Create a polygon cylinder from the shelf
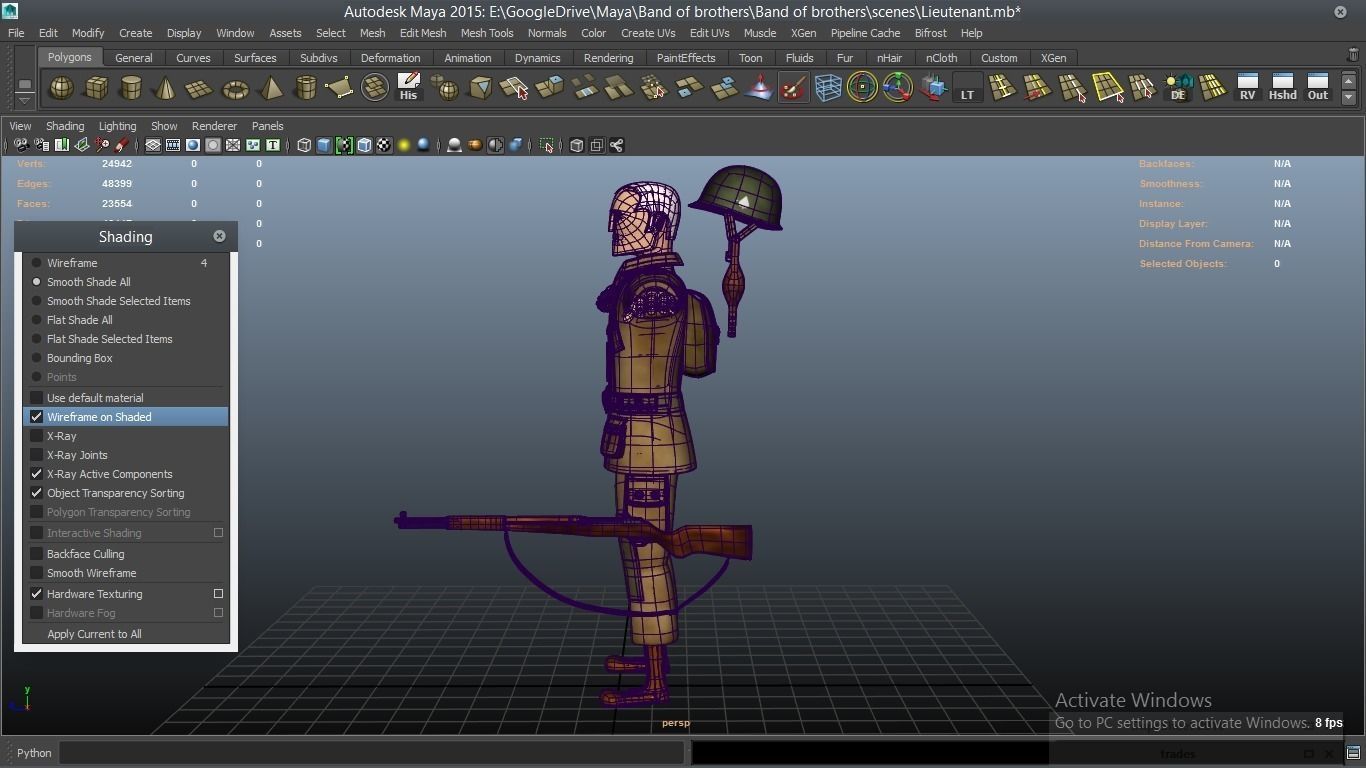 pos(130,88)
